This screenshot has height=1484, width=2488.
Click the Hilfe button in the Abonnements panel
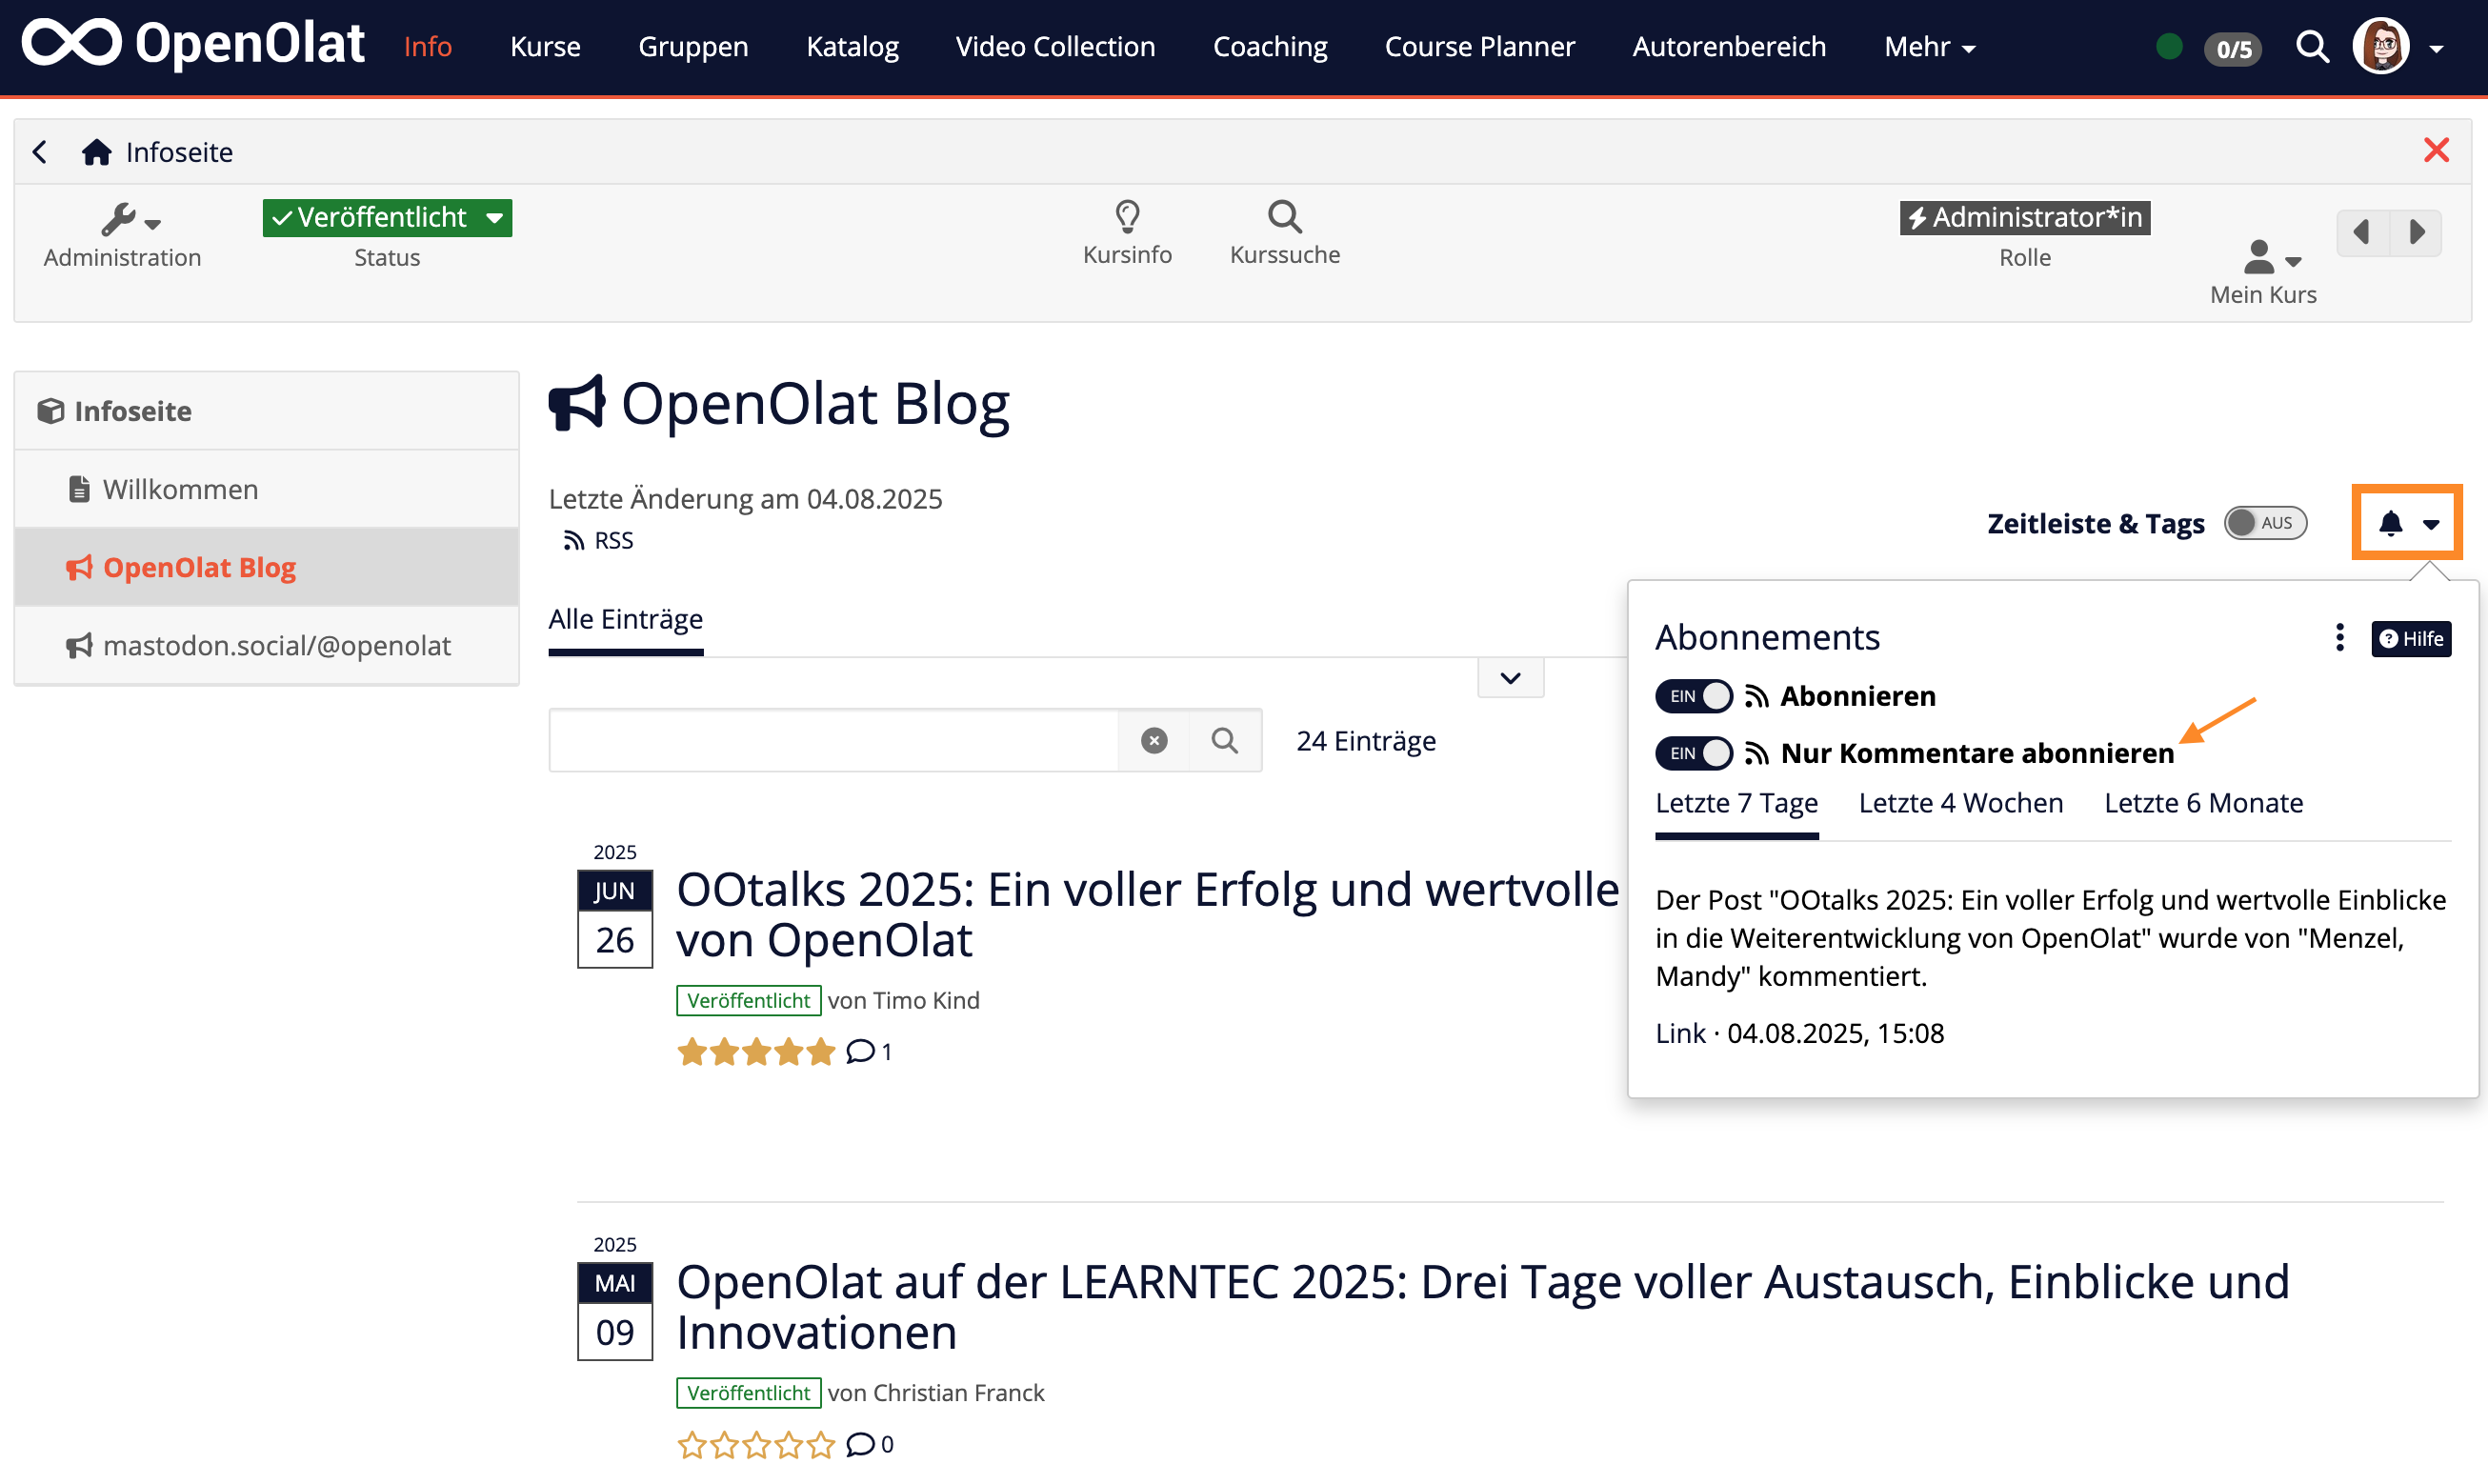click(2411, 639)
